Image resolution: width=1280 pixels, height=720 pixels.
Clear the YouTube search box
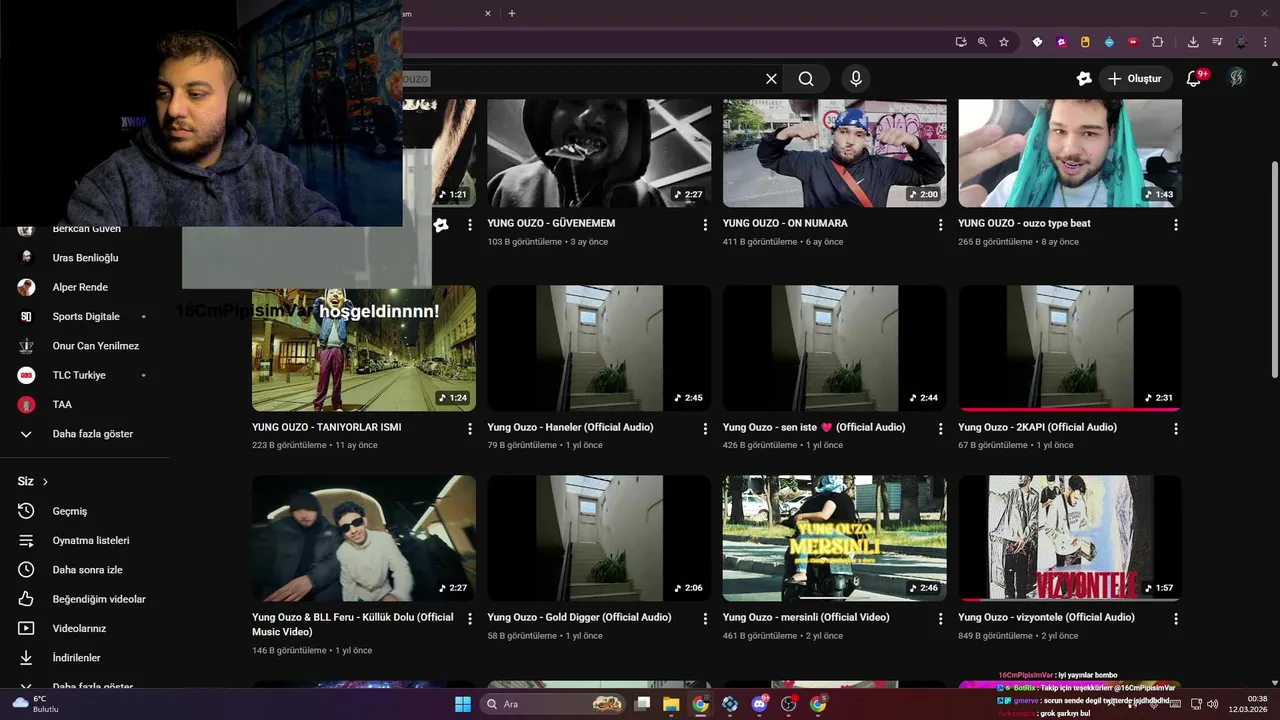click(771, 79)
